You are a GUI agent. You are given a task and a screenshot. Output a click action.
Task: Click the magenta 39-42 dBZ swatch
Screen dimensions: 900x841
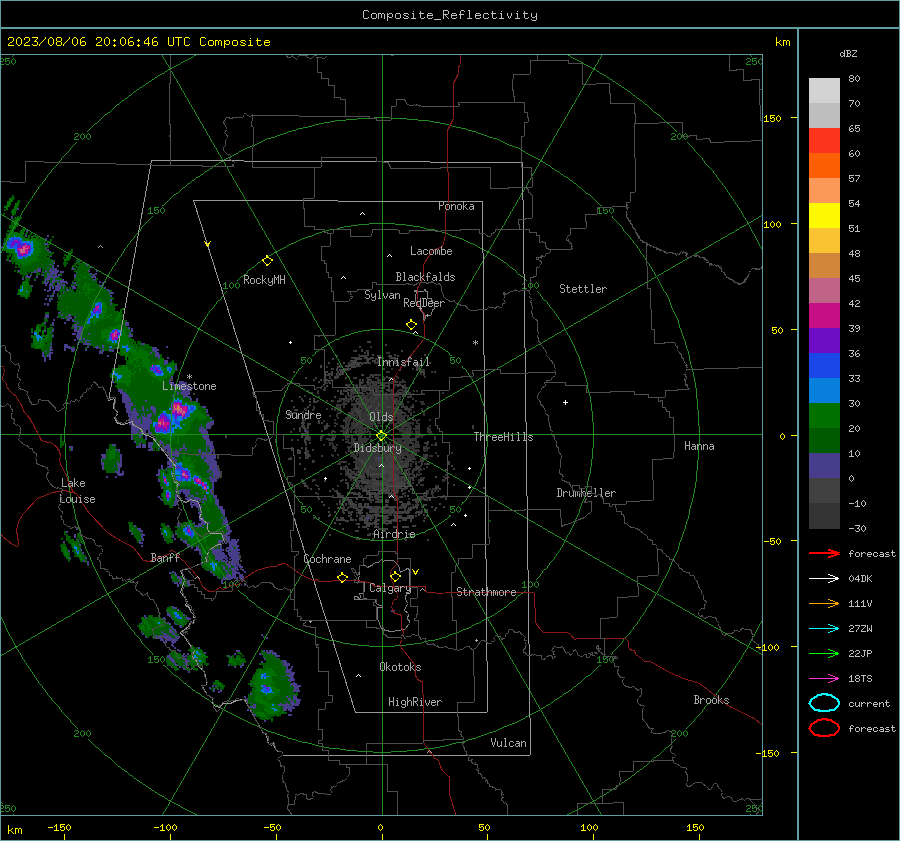coord(824,316)
